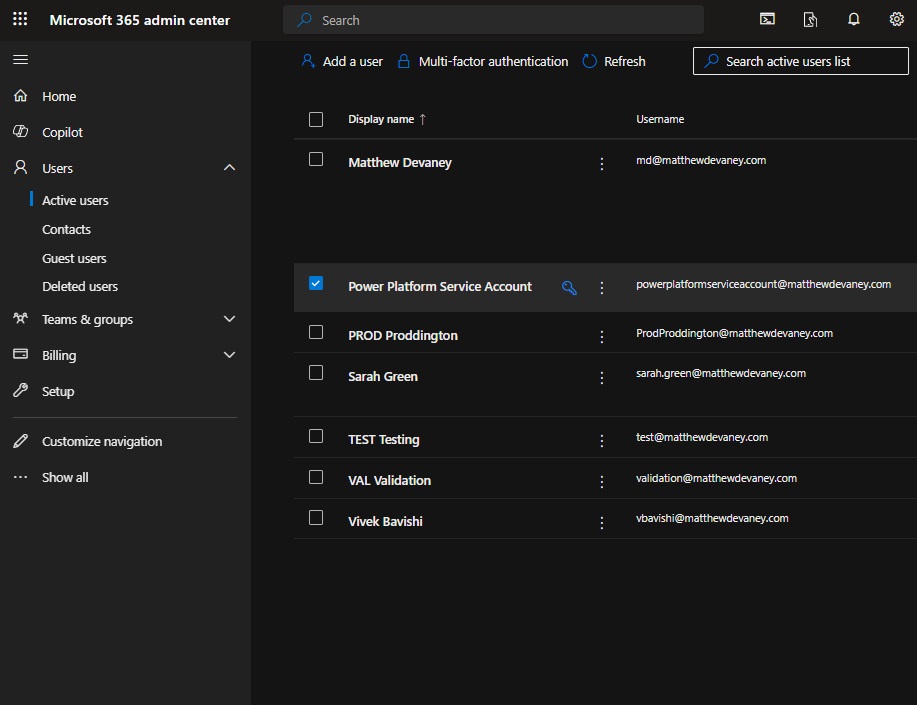917x705 pixels.
Task: Click ProdProddington@matthewdevaney.com username
Action: [x=734, y=333]
